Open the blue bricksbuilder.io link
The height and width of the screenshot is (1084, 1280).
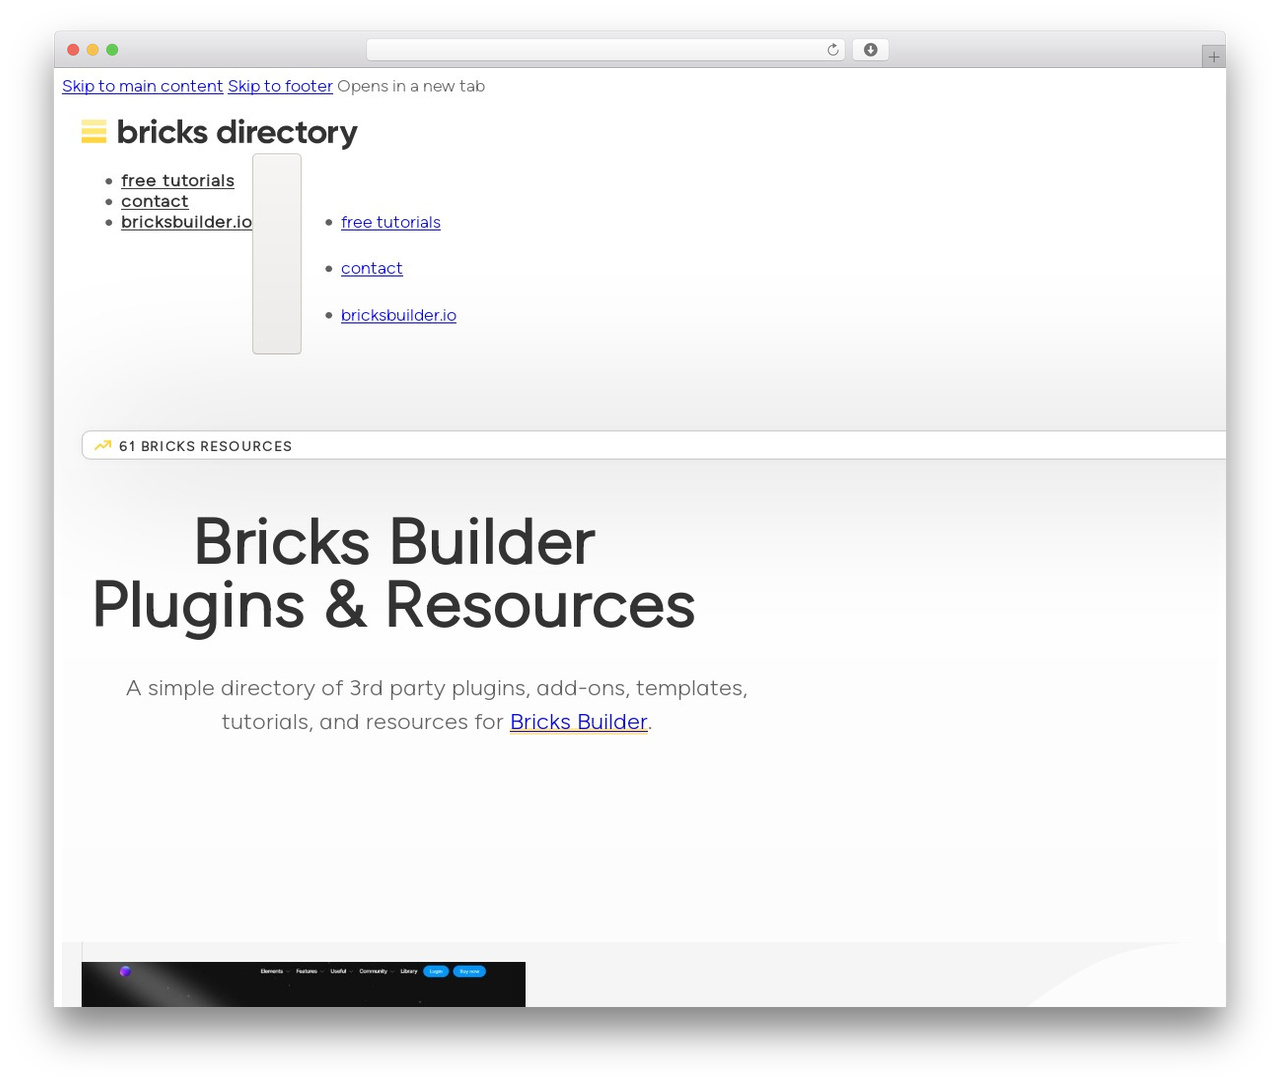click(399, 316)
